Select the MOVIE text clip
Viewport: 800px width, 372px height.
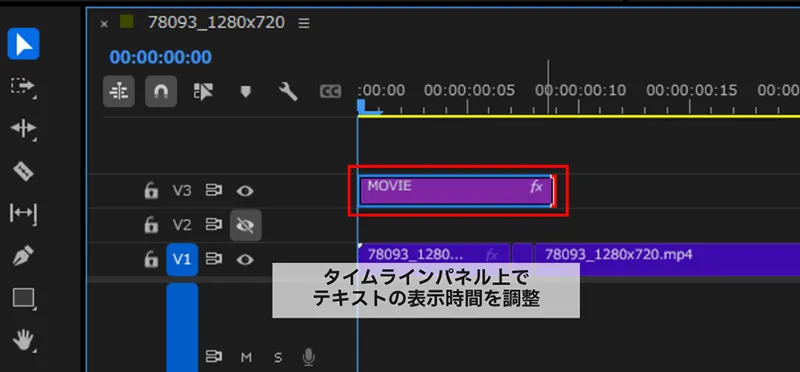[x=455, y=191]
